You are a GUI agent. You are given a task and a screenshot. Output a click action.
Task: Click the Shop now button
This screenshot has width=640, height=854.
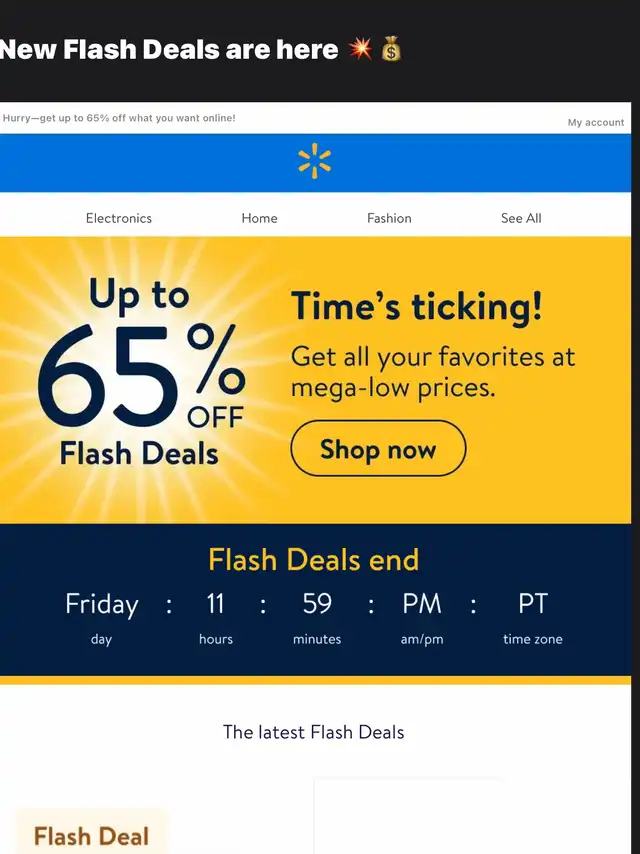(x=379, y=448)
